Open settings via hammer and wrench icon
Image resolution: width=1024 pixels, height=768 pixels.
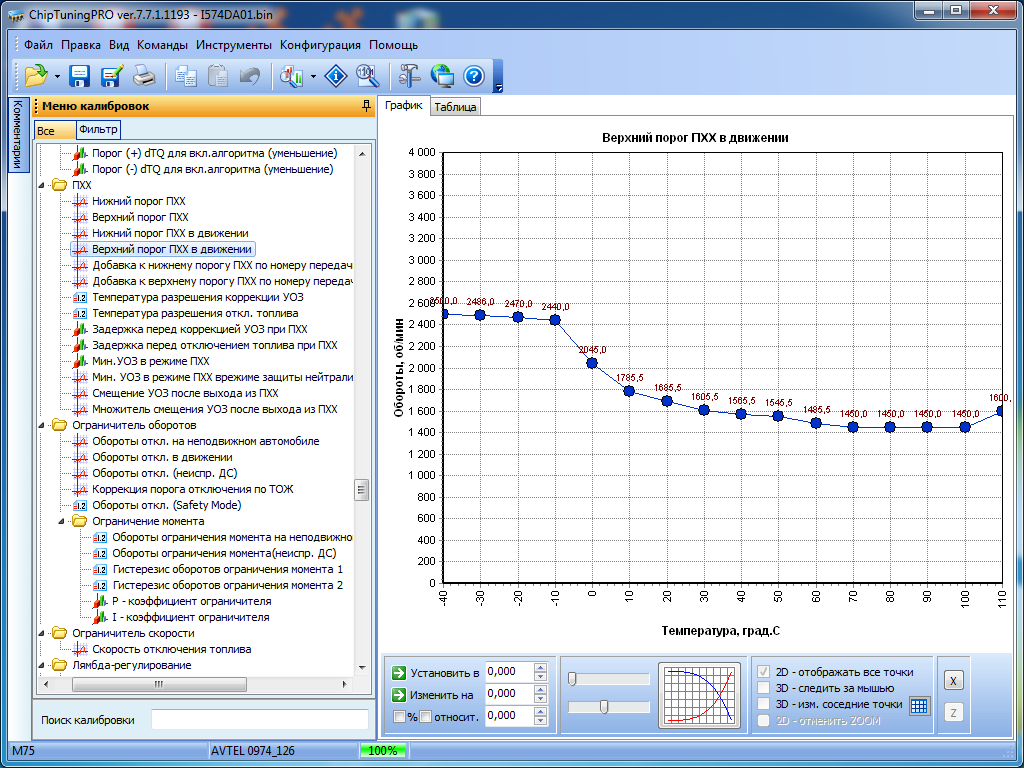point(409,75)
